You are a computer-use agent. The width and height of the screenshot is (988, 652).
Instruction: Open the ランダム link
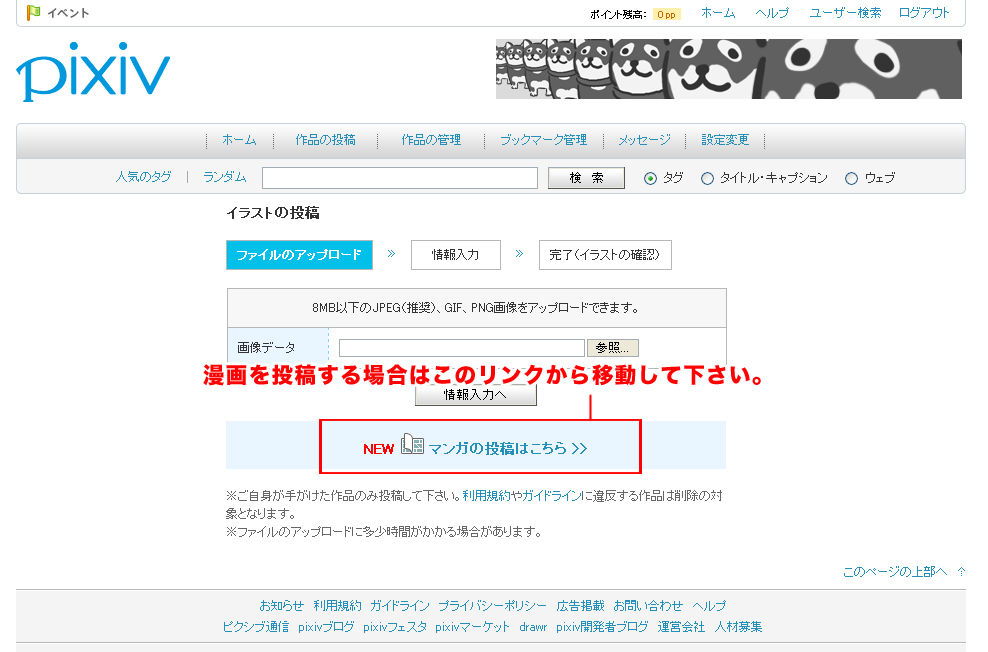224,177
